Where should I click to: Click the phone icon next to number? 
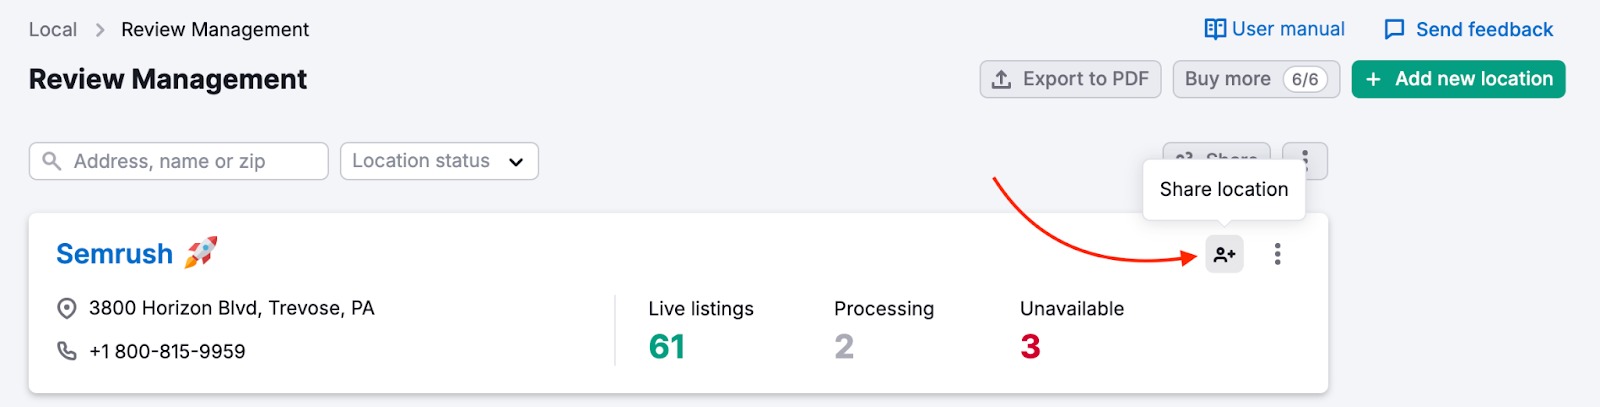(x=67, y=351)
